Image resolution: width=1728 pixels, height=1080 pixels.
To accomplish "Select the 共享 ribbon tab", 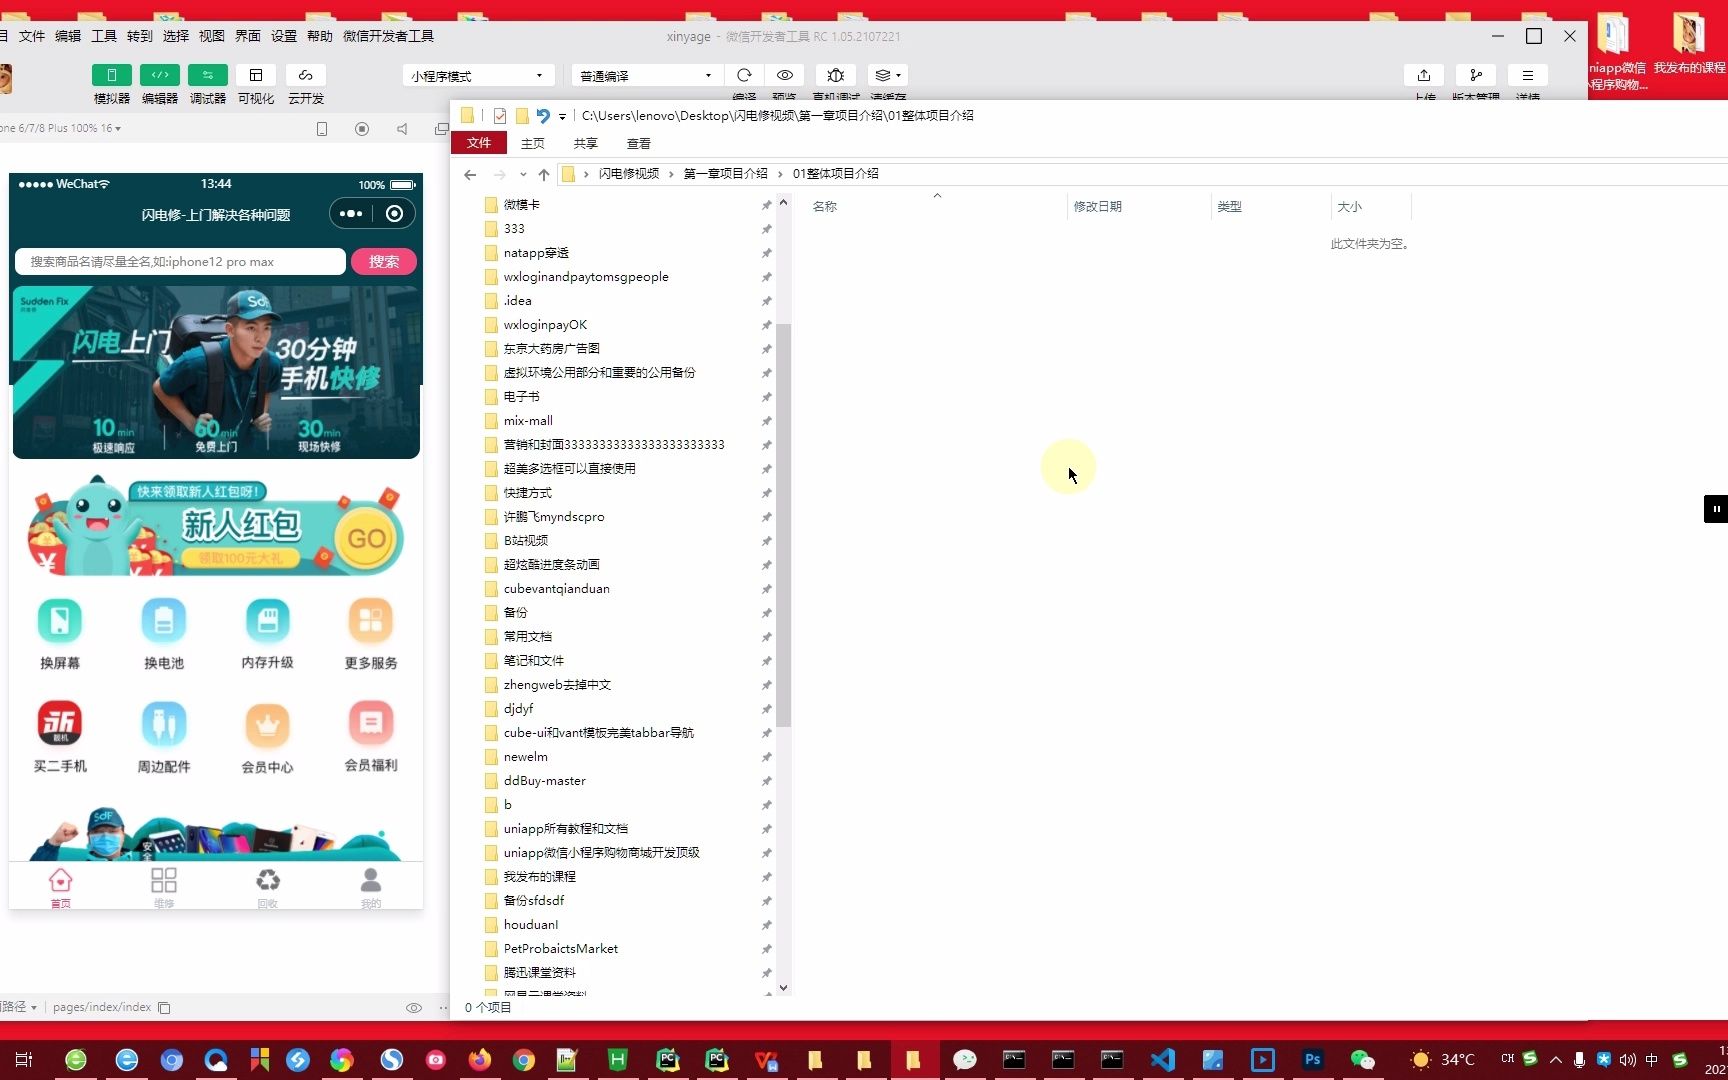I will pos(586,143).
